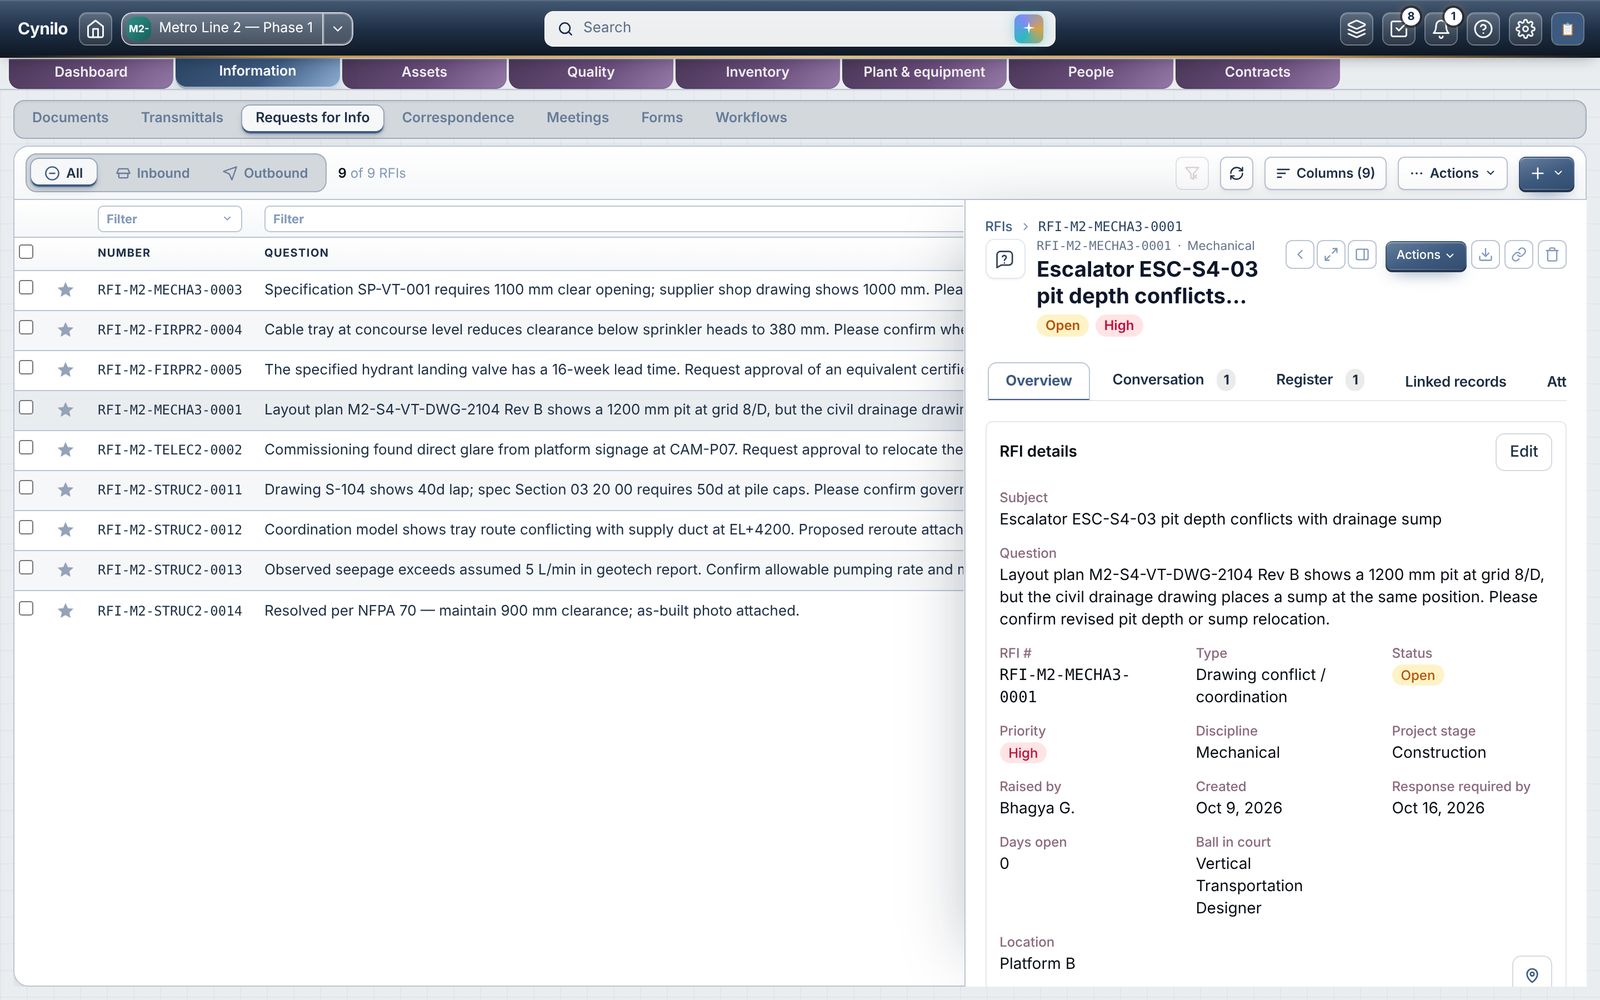Viewport: 1600px width, 1000px height.
Task: Click the location pin icon
Action: click(1532, 974)
